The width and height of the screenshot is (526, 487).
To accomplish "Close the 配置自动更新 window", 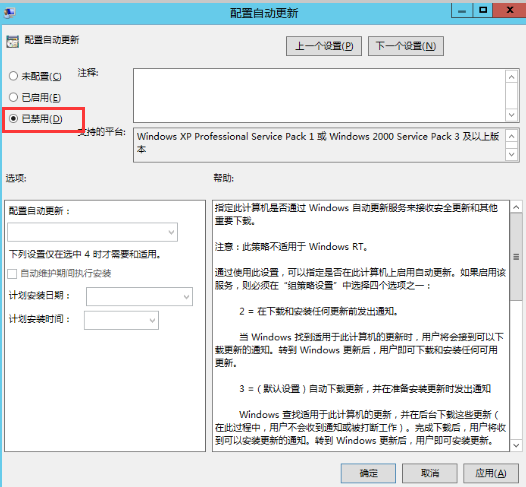I will [510, 10].
